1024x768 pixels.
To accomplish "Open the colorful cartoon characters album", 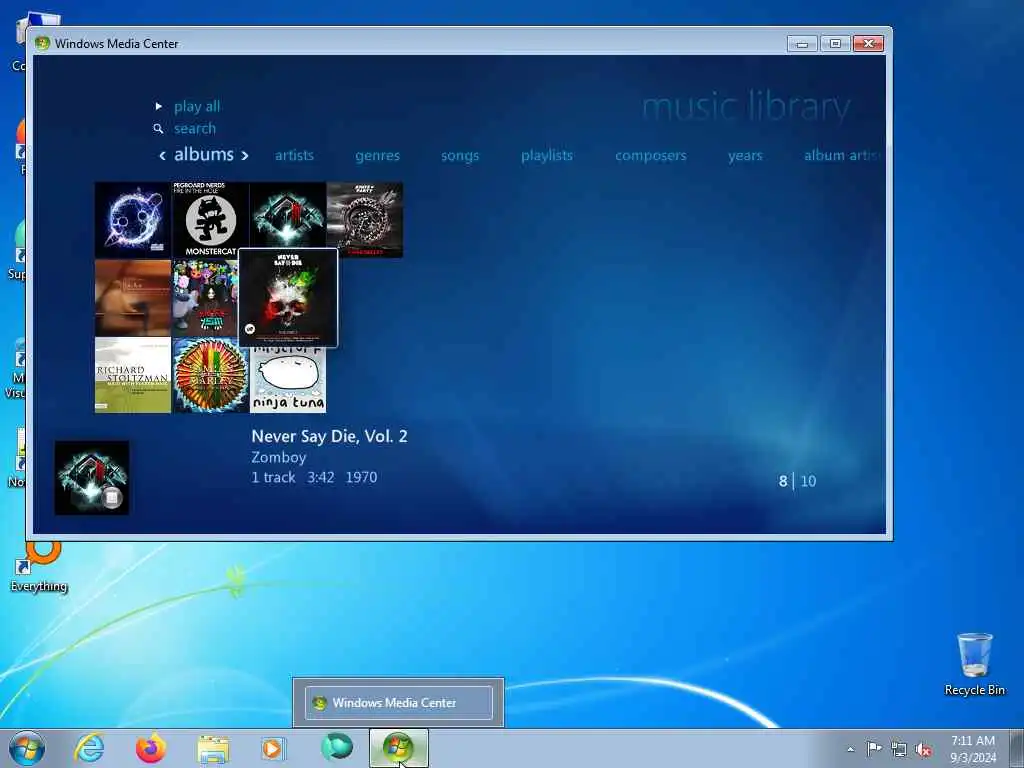I will click(x=205, y=298).
